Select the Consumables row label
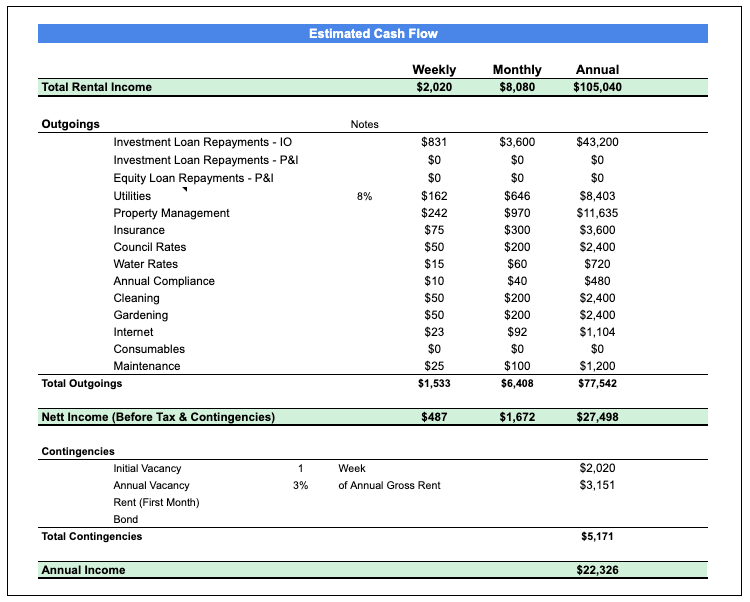 click(x=149, y=349)
